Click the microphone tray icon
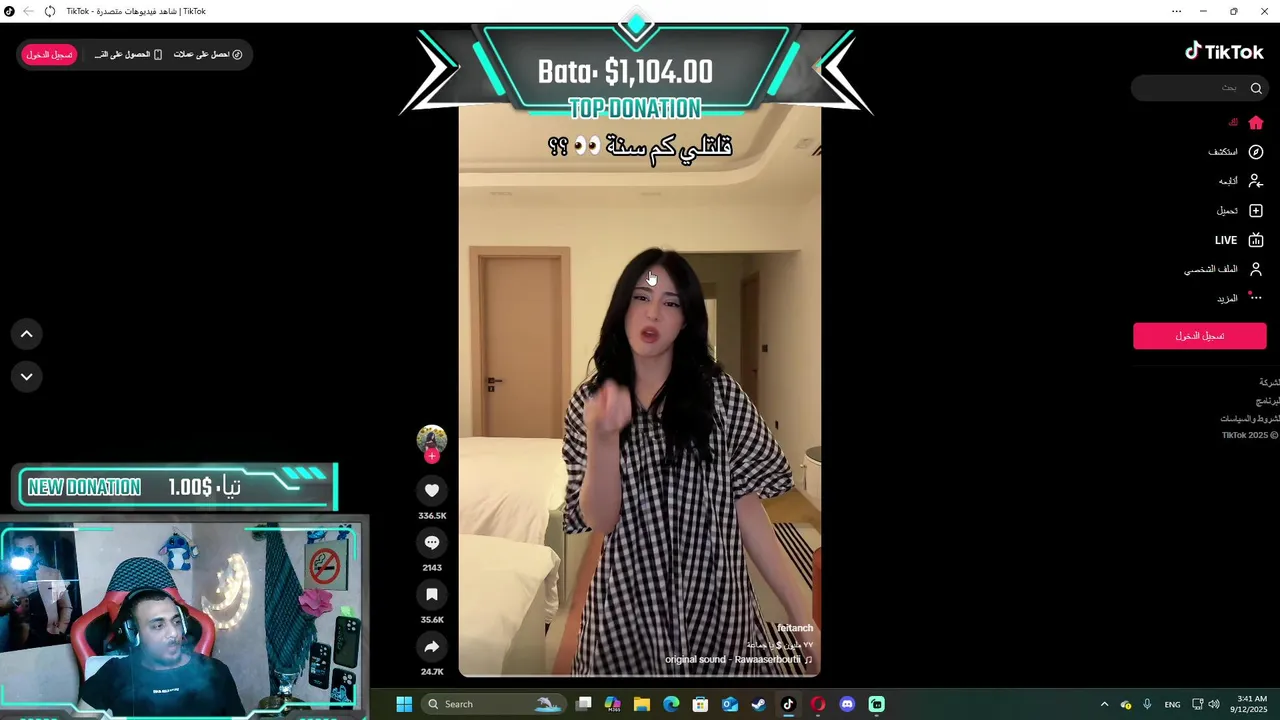The image size is (1280, 720). click(x=1147, y=704)
